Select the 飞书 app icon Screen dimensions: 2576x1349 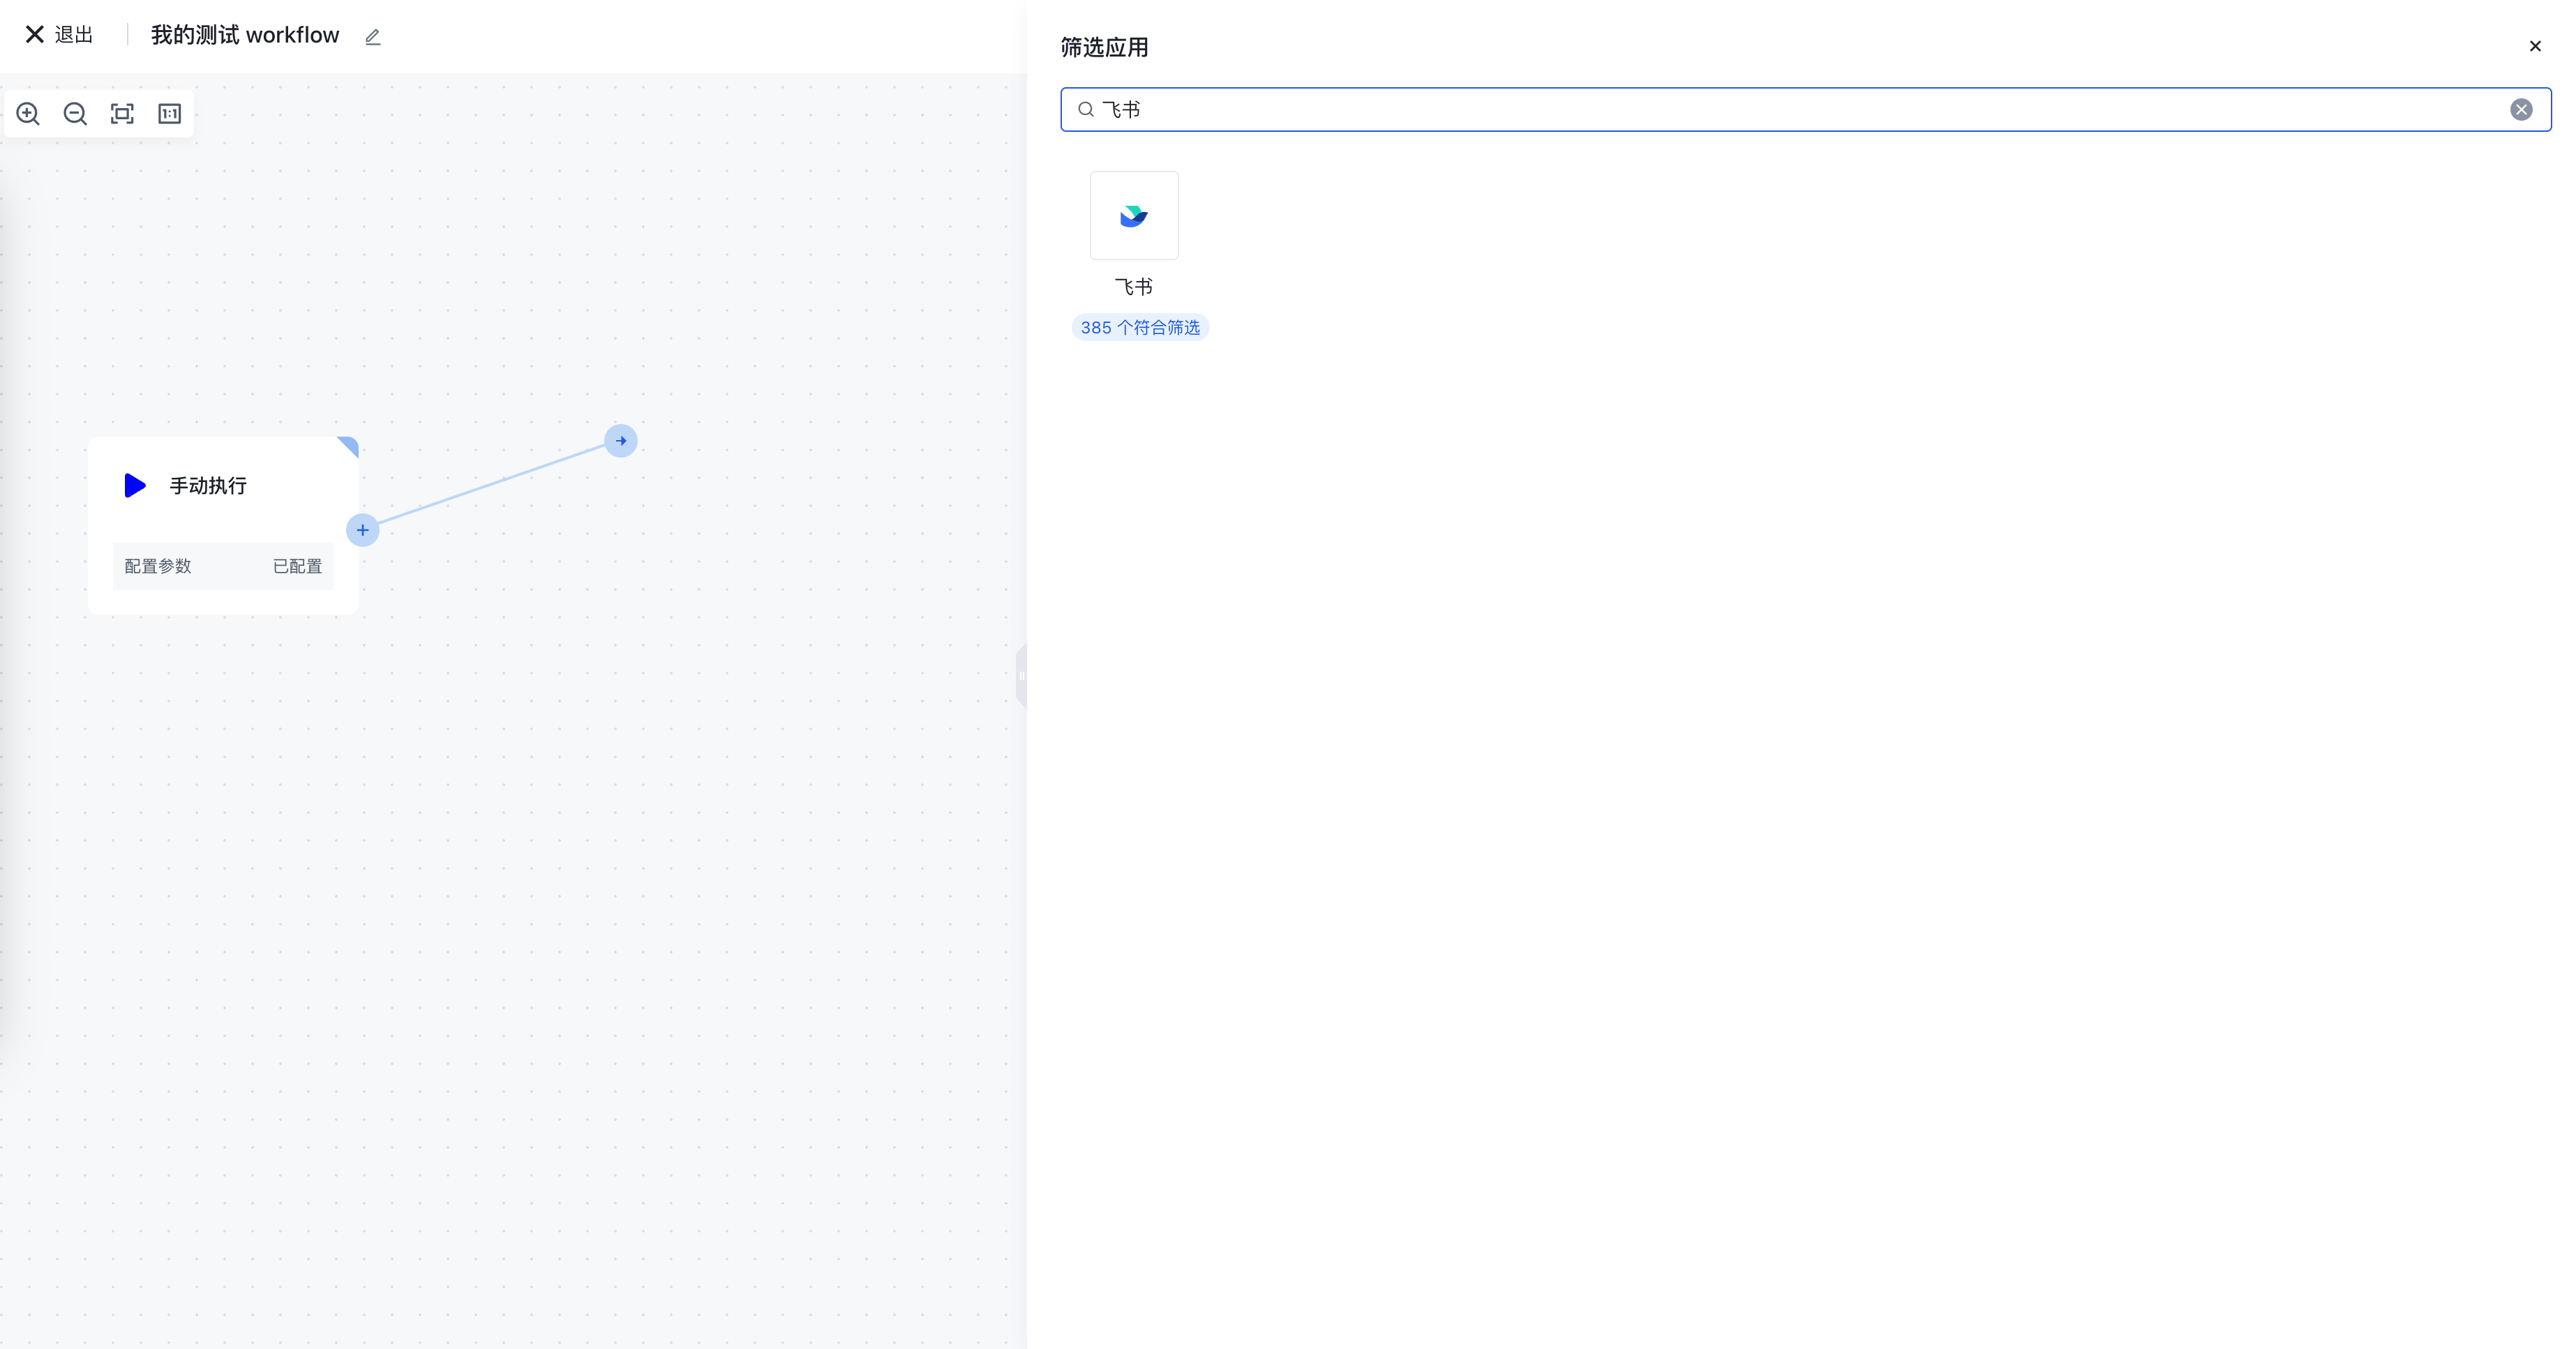tap(1133, 216)
